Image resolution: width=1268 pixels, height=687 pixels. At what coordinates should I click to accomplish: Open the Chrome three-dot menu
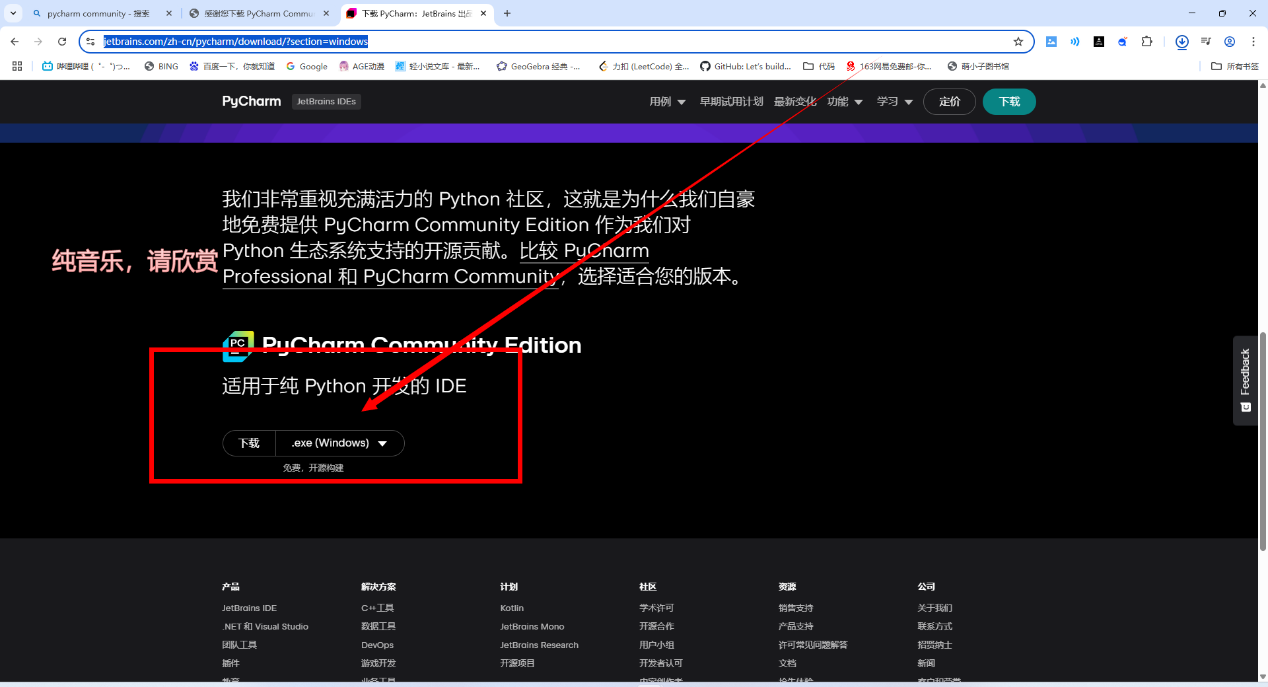pos(1253,41)
